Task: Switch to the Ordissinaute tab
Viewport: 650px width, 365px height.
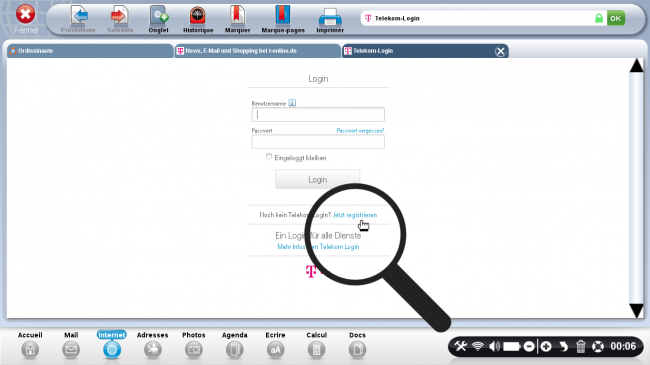Action: [x=90, y=51]
